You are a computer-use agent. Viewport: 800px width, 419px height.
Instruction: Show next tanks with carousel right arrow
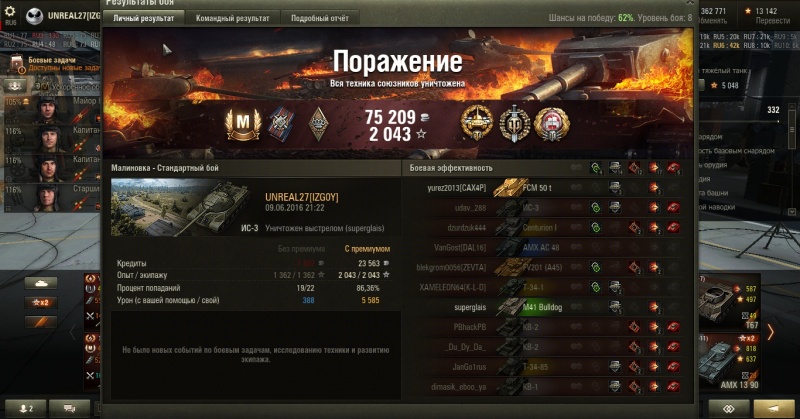click(x=770, y=333)
